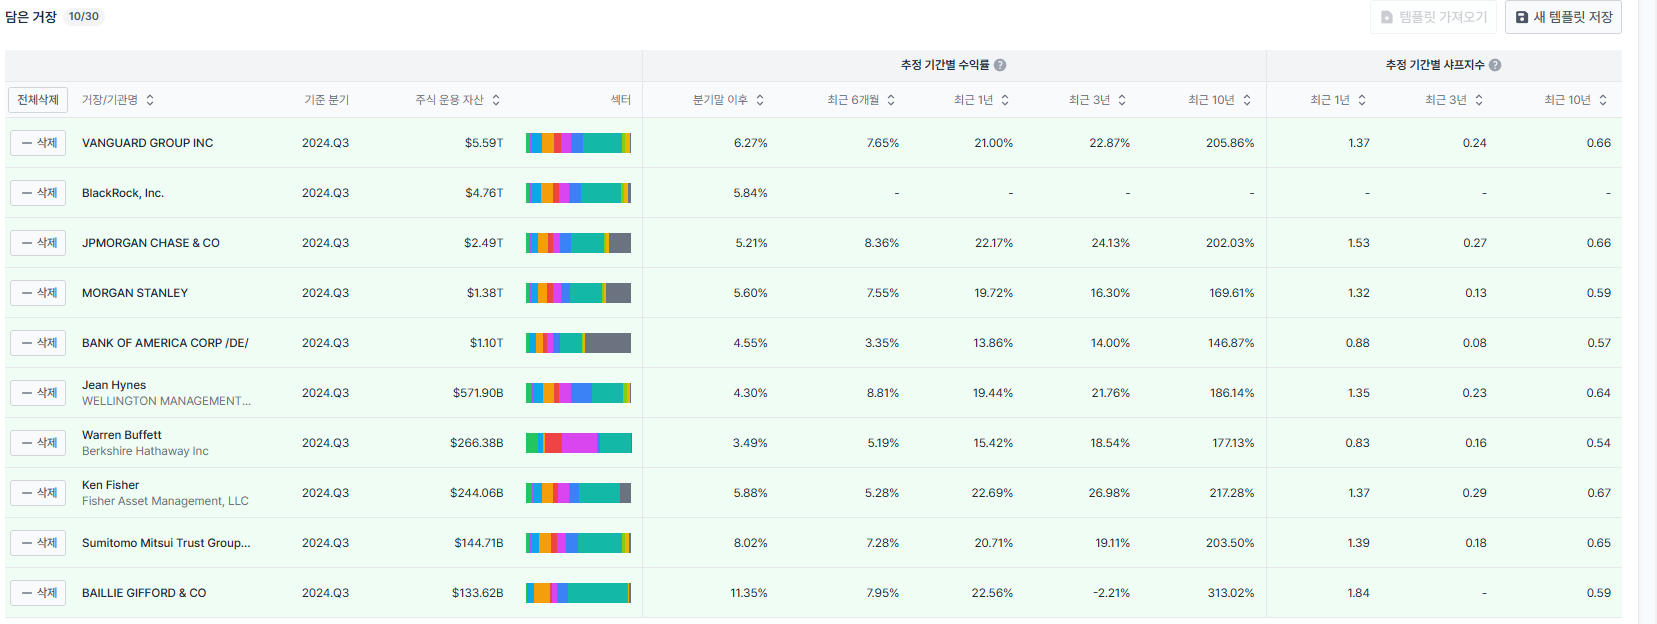Open Sumitomo Mitsui Trust Group name
1657x624 pixels.
[x=166, y=543]
